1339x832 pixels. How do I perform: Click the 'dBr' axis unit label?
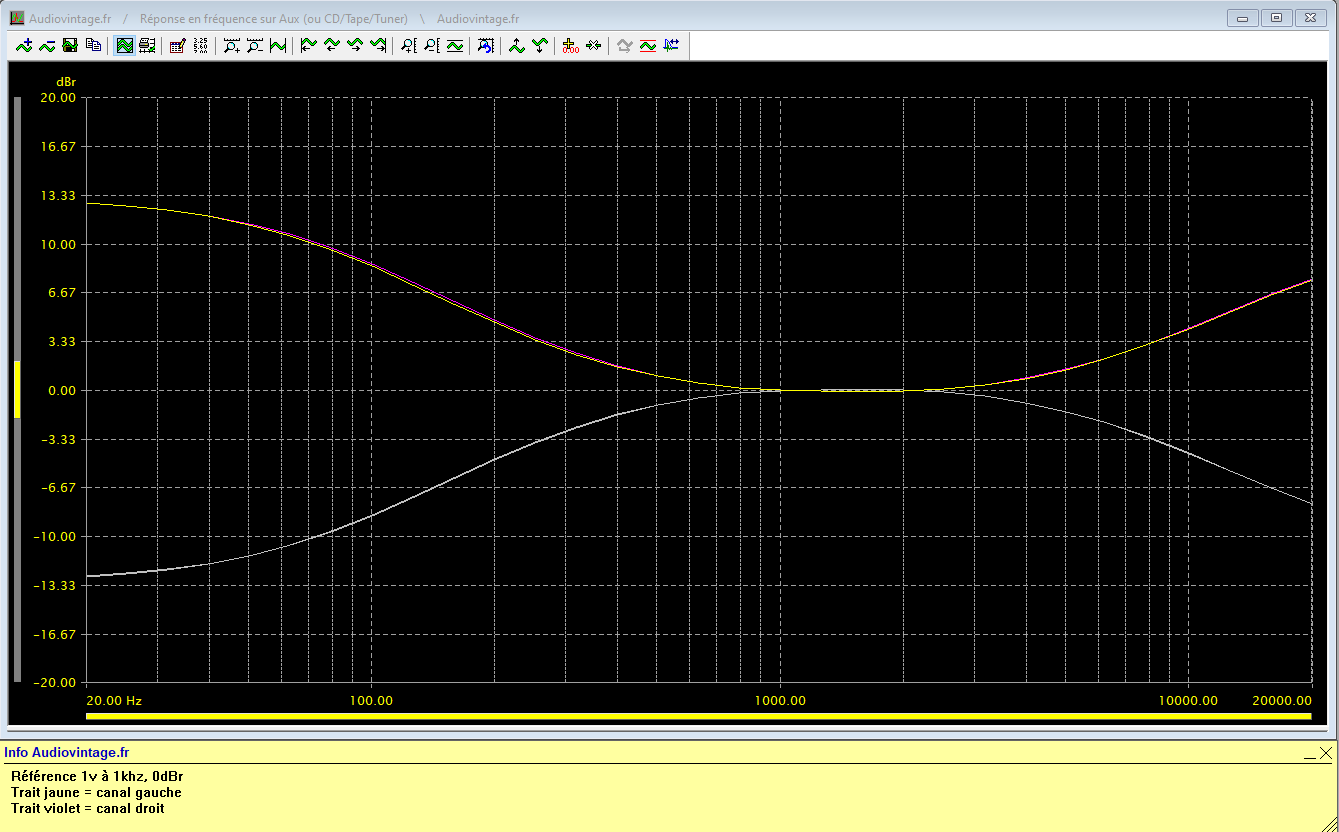(66, 81)
